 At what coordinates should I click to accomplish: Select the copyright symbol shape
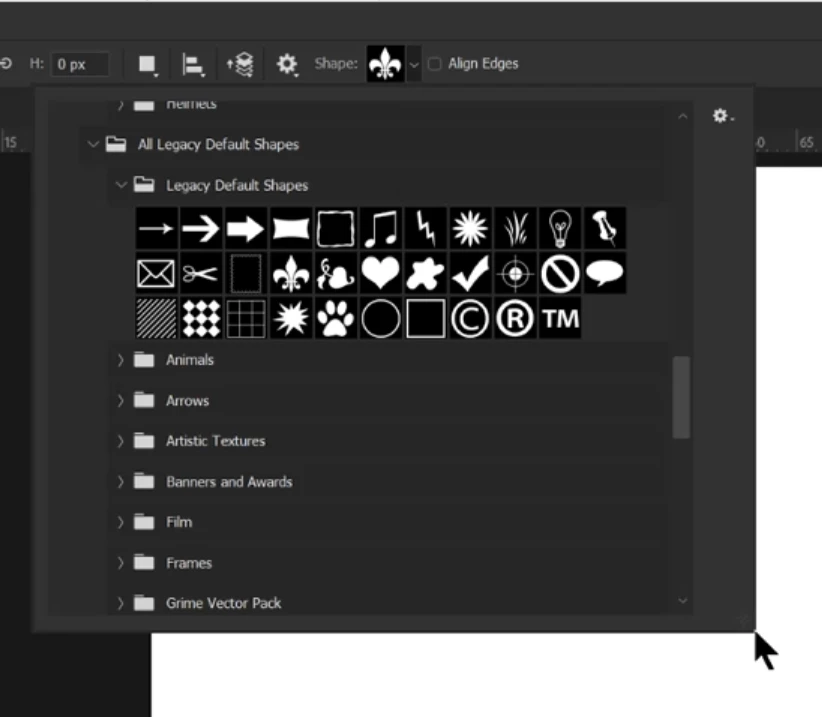coord(470,318)
